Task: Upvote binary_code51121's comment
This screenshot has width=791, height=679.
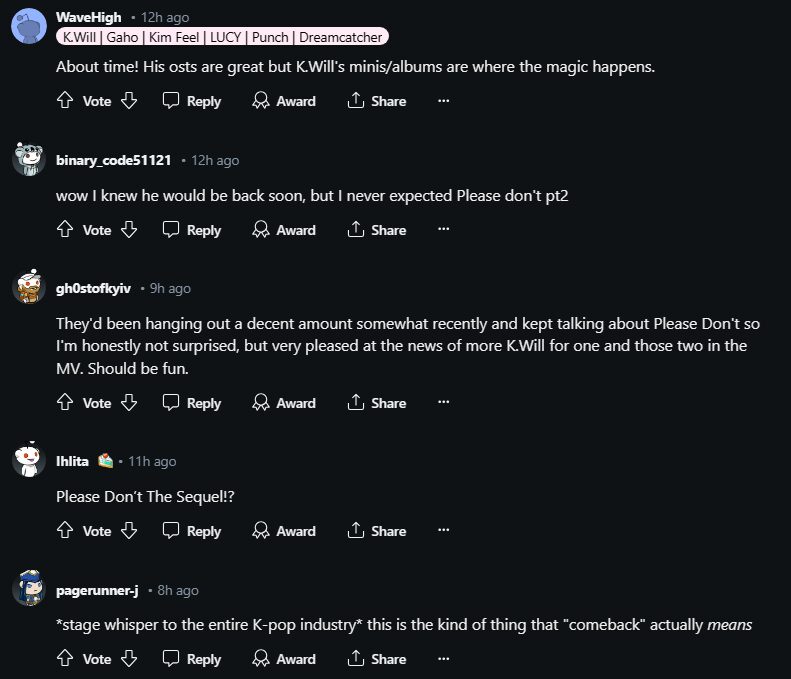Action: pyautogui.click(x=66, y=230)
